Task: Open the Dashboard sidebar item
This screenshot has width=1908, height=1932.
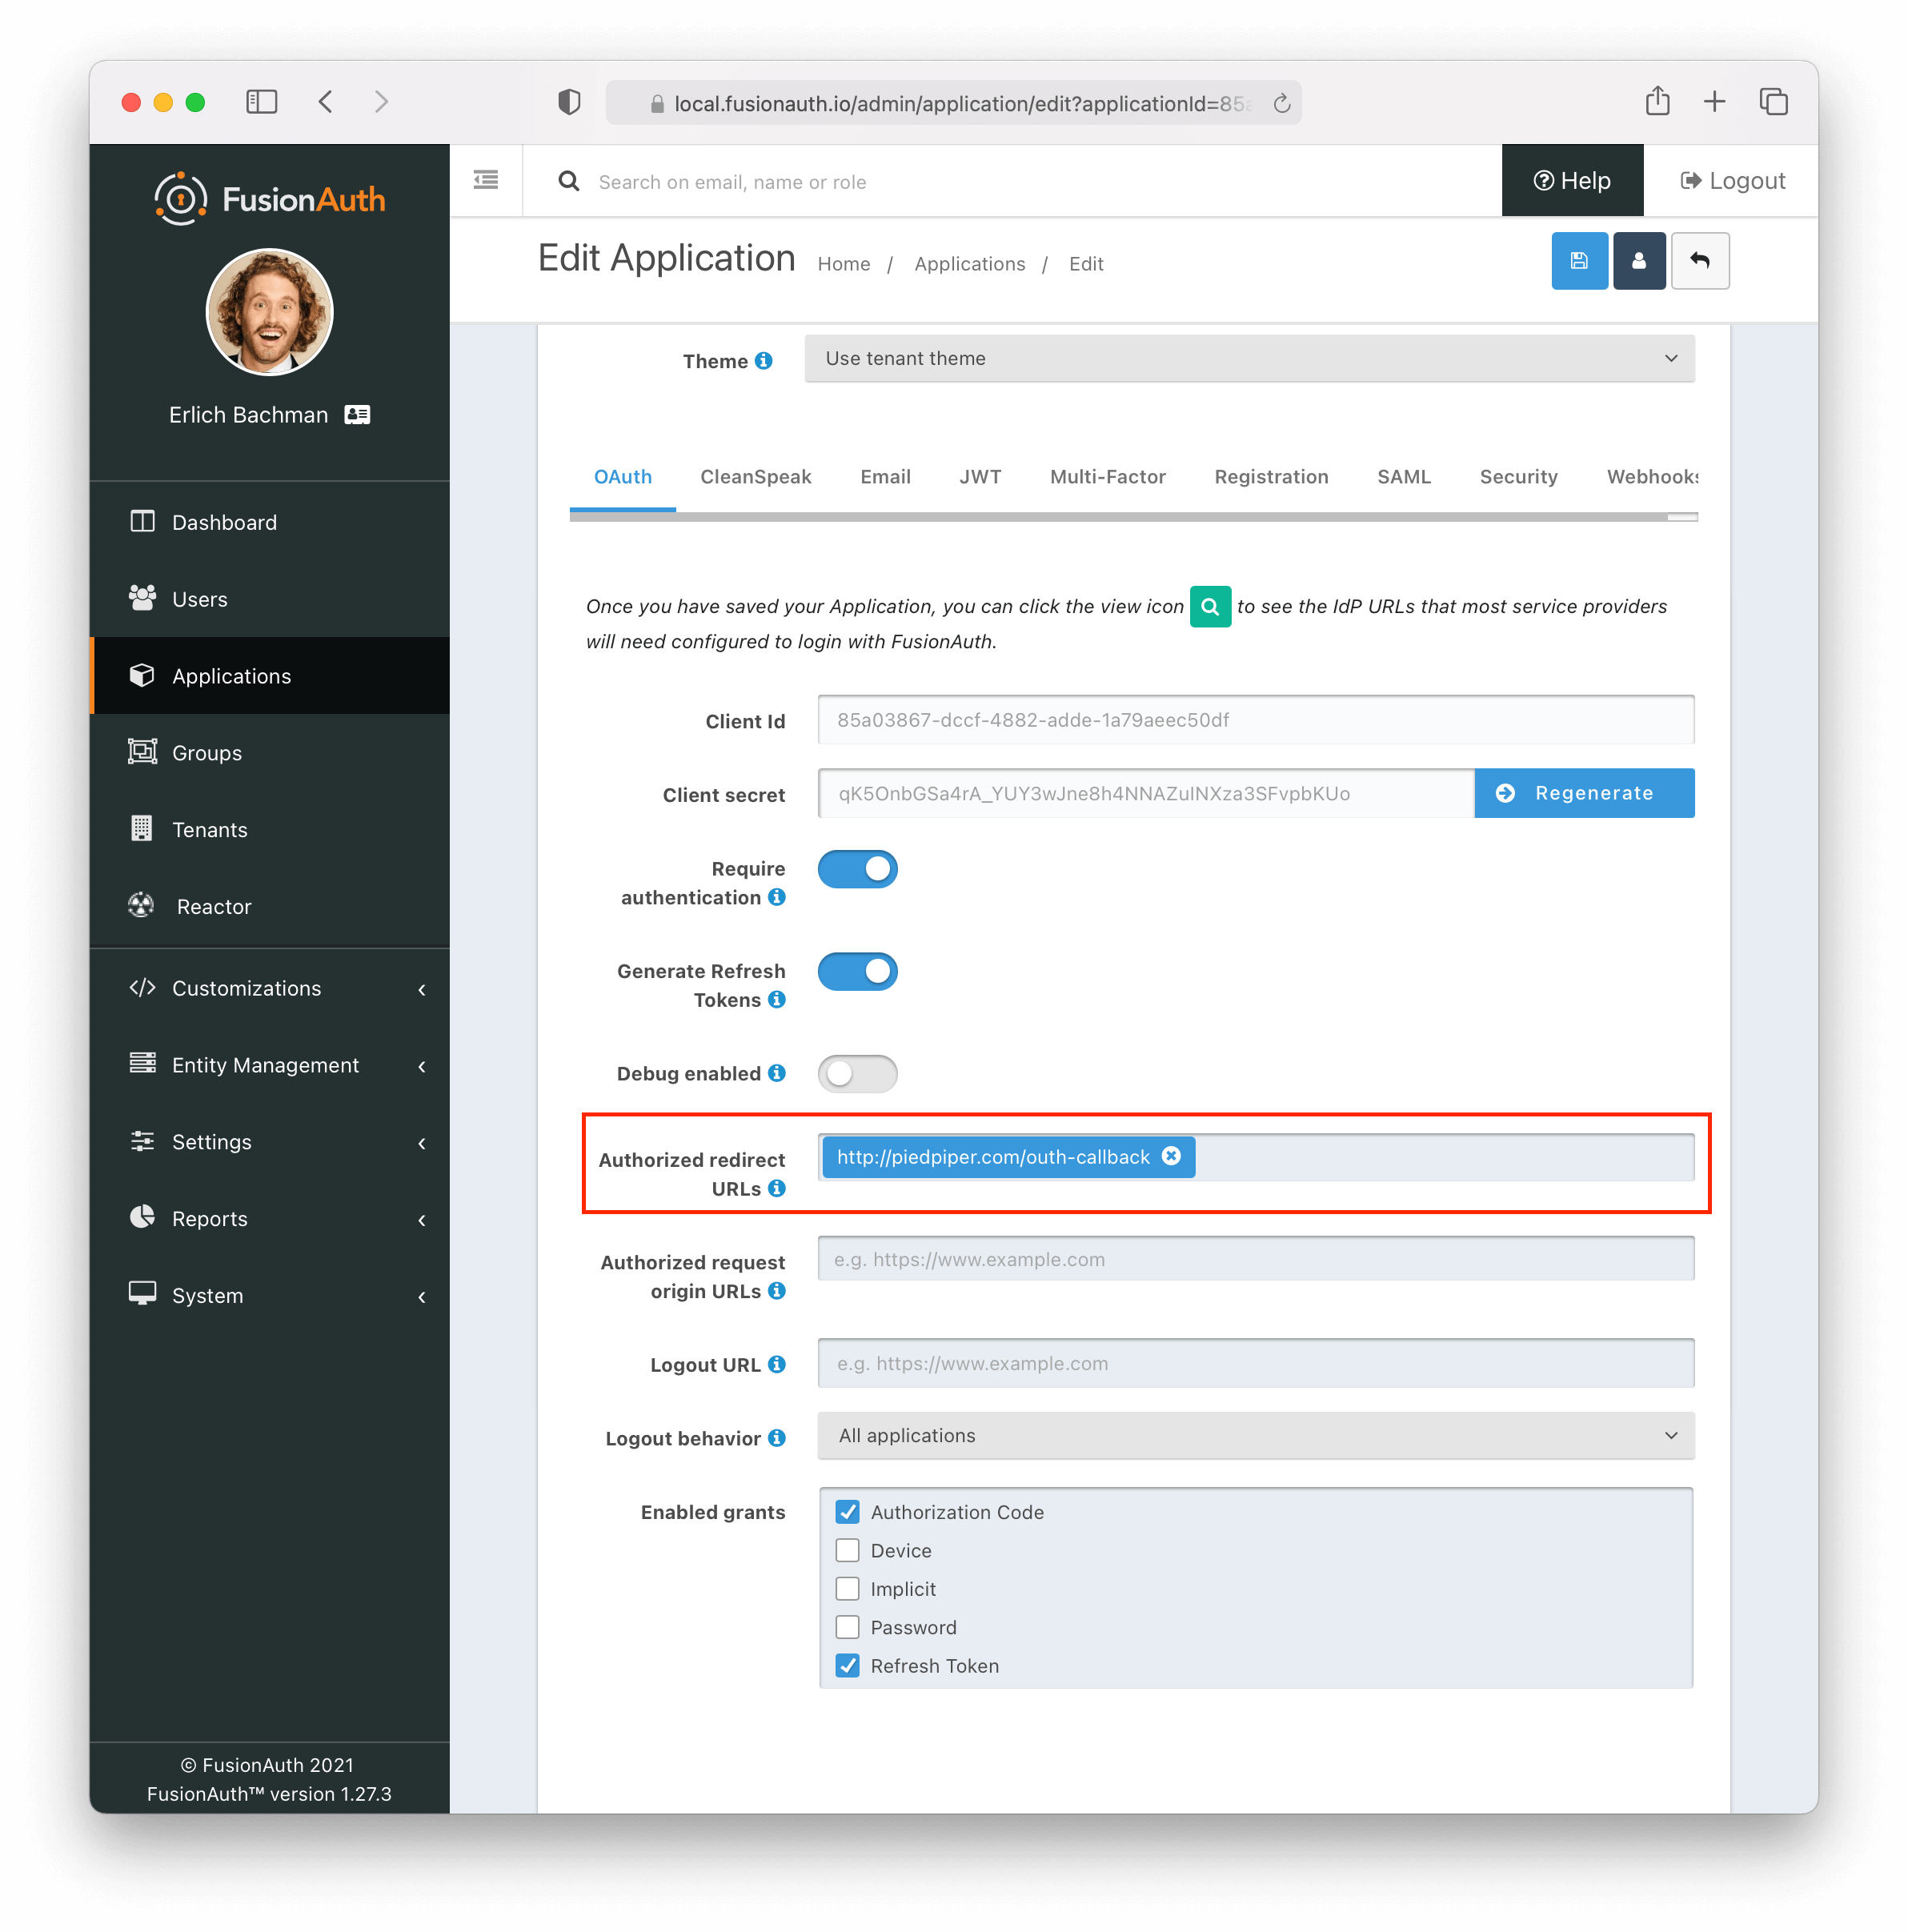Action: coord(269,522)
